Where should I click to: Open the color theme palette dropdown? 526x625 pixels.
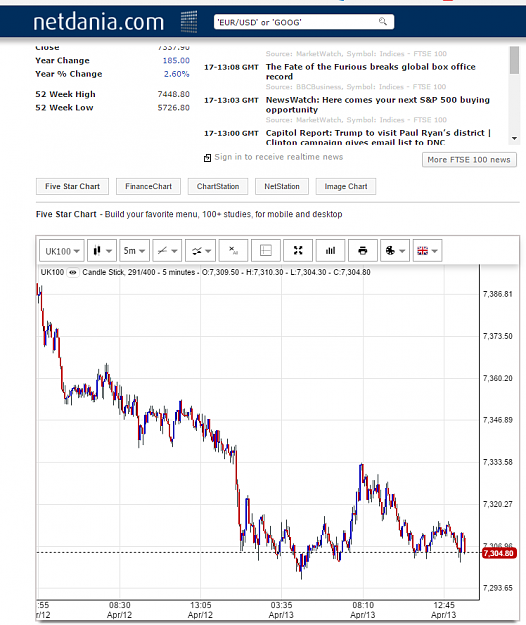coord(395,251)
